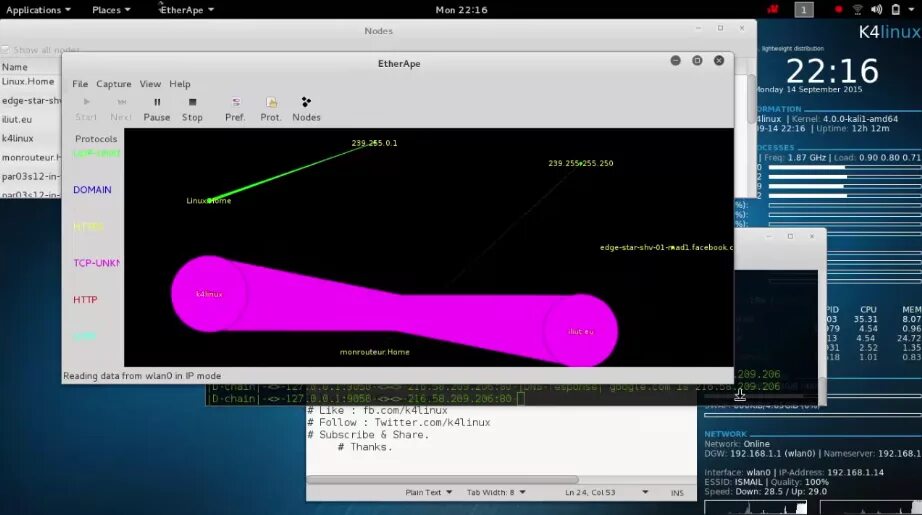Select Linux.Home row in Nodes window
The width and height of the screenshot is (922, 515).
pos(31,82)
